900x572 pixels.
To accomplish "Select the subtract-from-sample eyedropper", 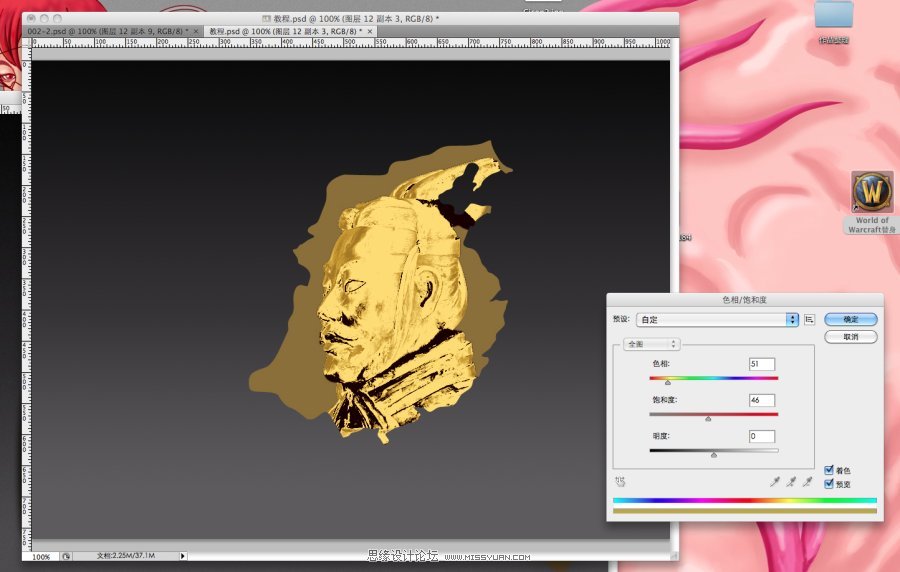I will [808, 481].
